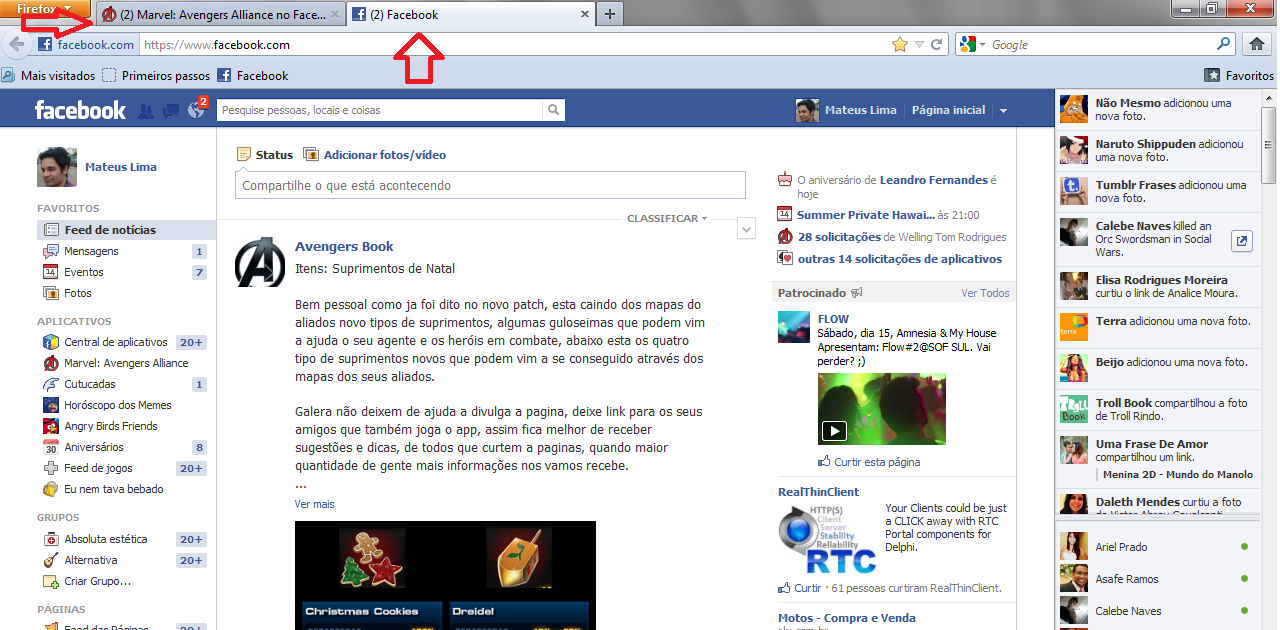1280x630 pixels.
Task: Close the (2) Facebook tab
Action: 584,15
